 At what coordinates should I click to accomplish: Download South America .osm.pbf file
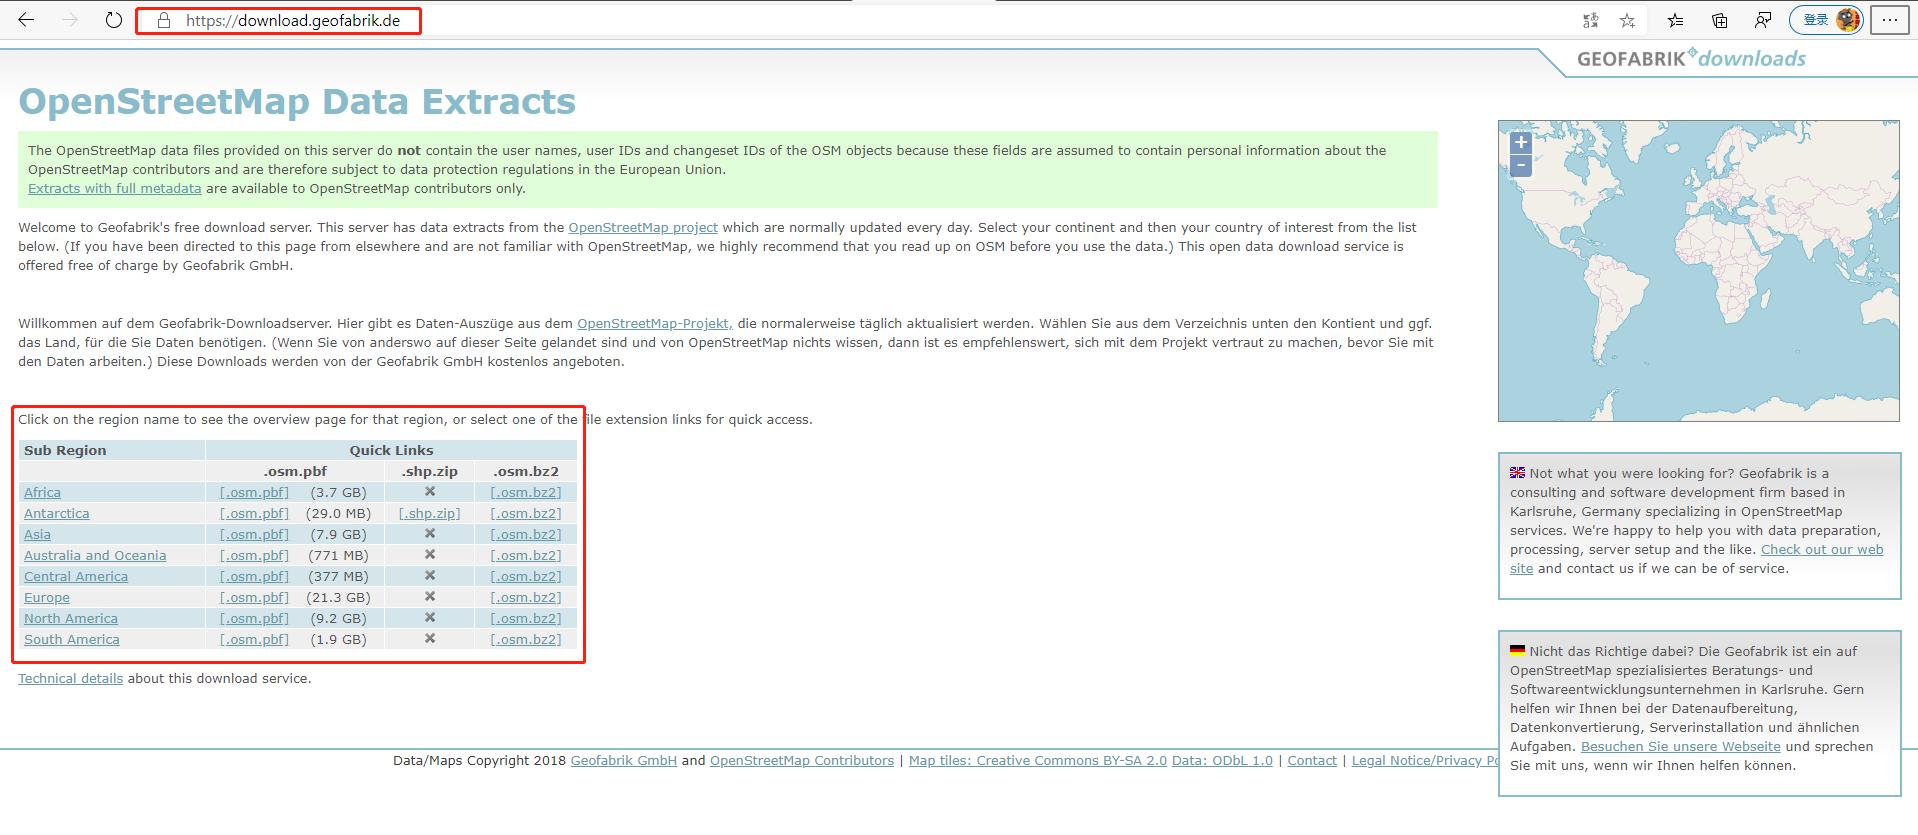coord(254,639)
